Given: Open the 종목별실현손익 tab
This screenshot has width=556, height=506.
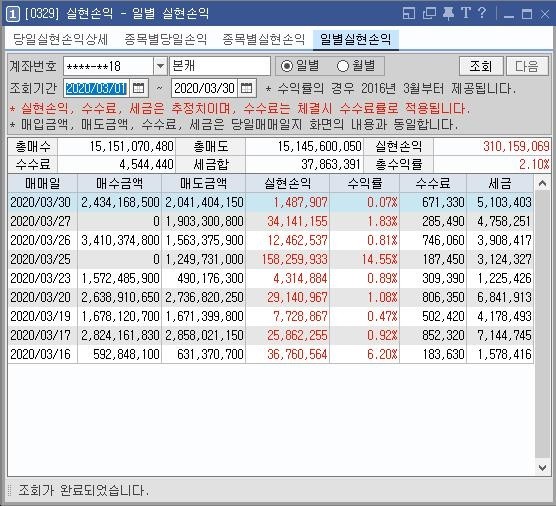Looking at the screenshot, I should pyautogui.click(x=263, y=39).
